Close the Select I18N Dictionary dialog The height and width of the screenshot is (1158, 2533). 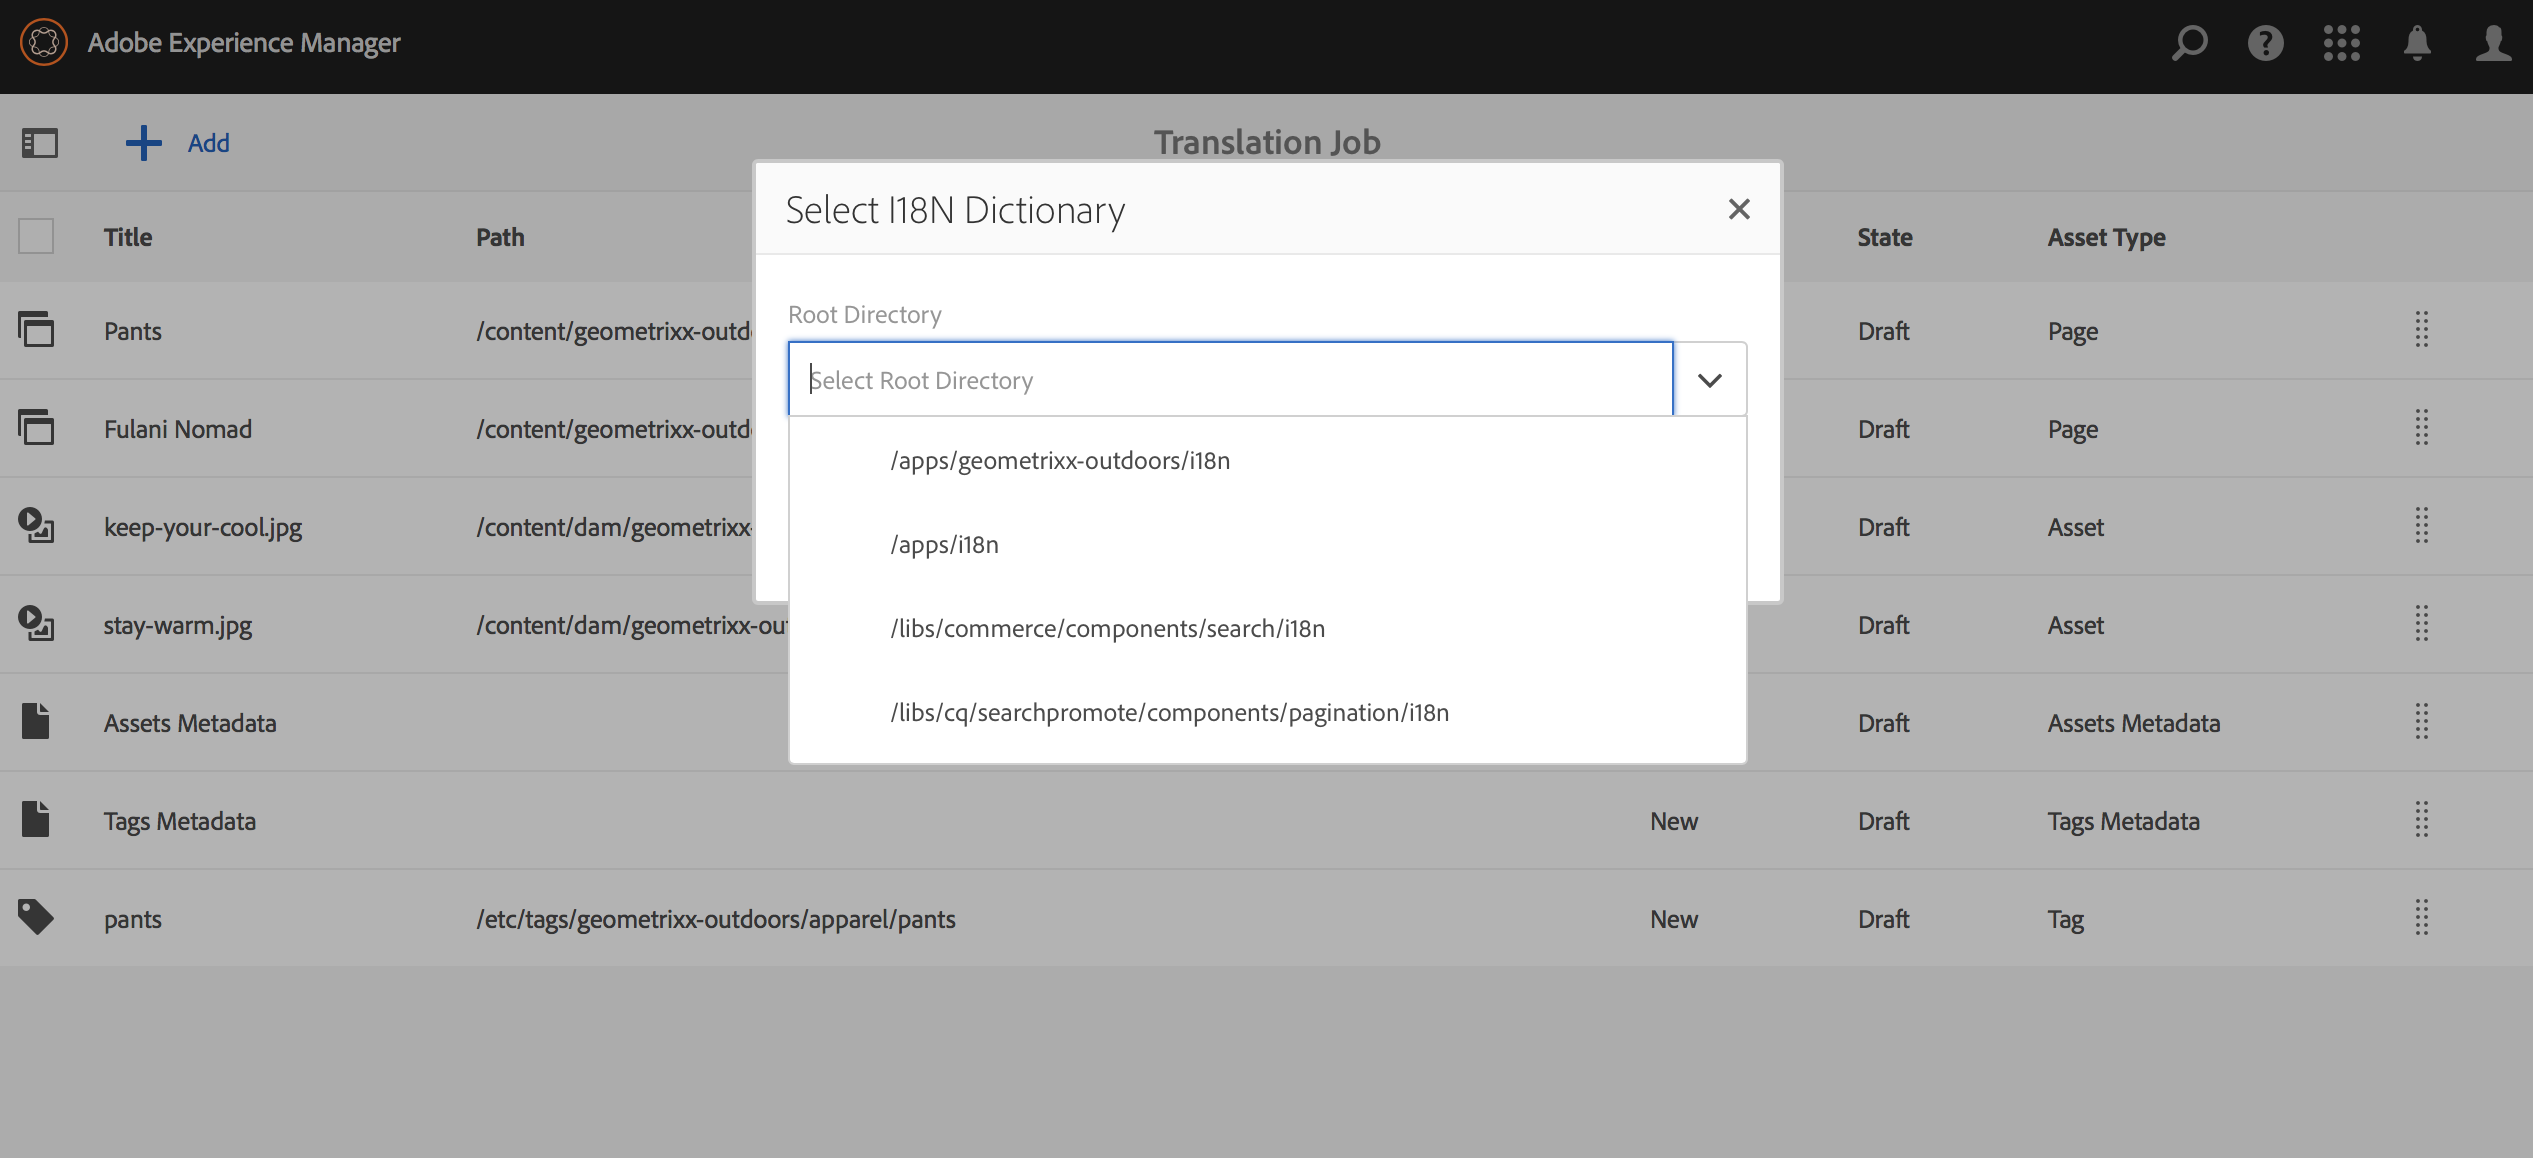click(x=1739, y=209)
